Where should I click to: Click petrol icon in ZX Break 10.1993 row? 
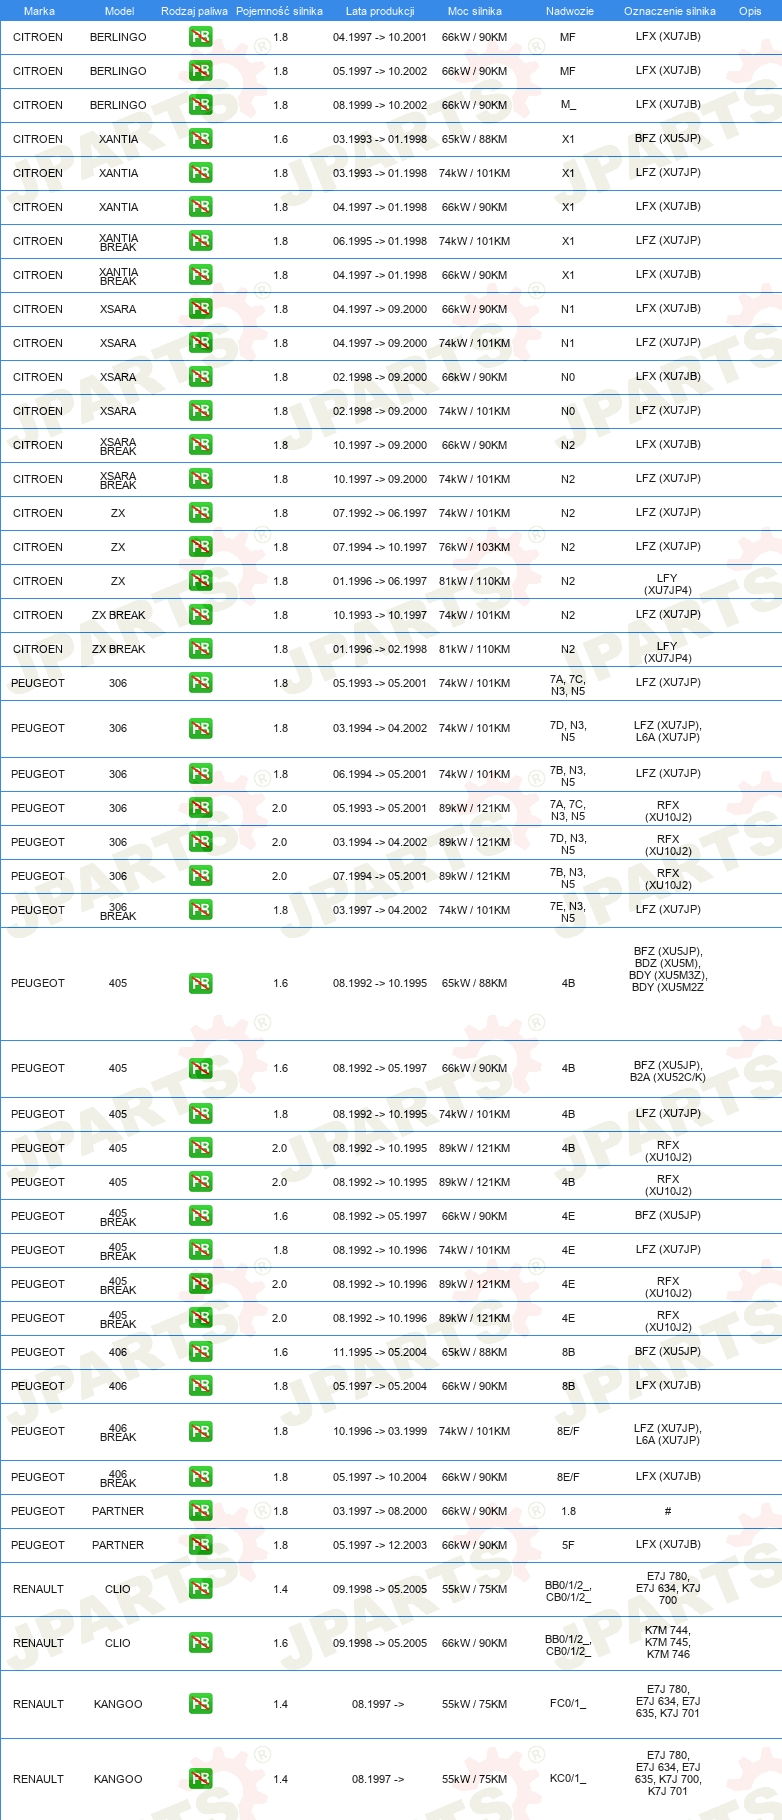(x=200, y=615)
